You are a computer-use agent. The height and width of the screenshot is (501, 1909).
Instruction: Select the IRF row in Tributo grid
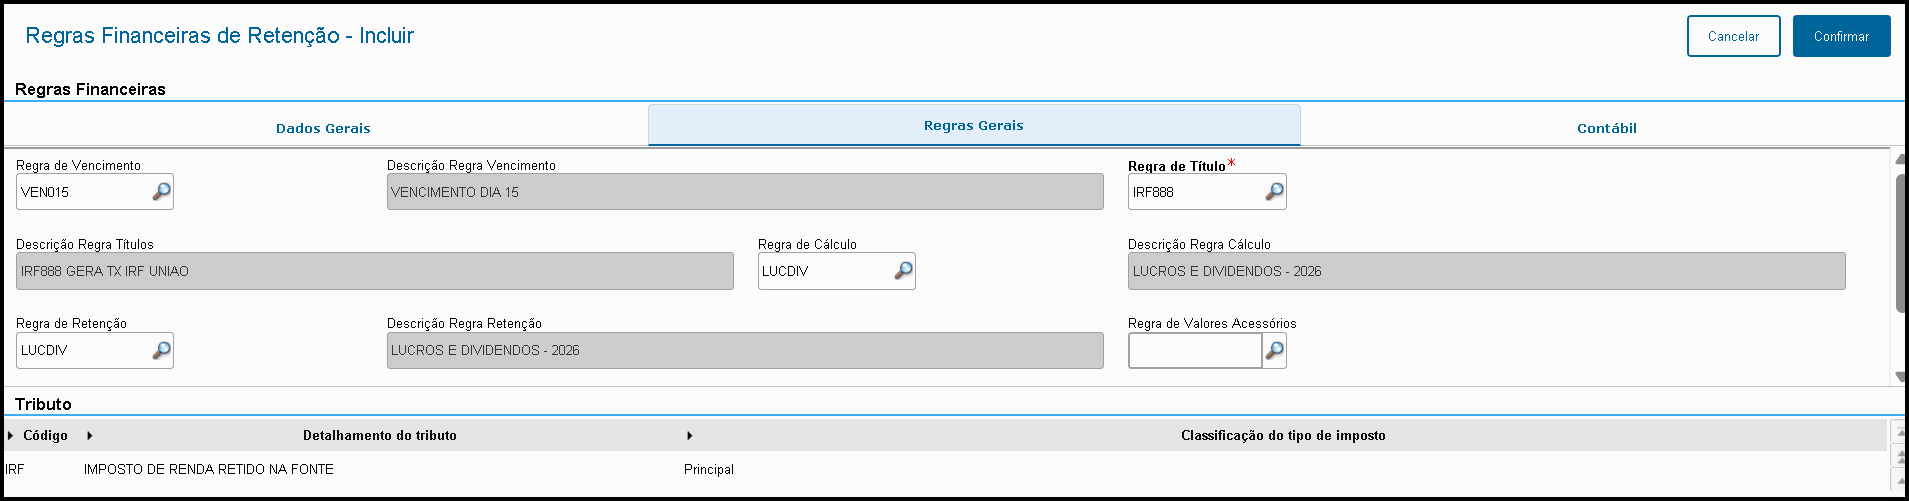[x=208, y=469]
